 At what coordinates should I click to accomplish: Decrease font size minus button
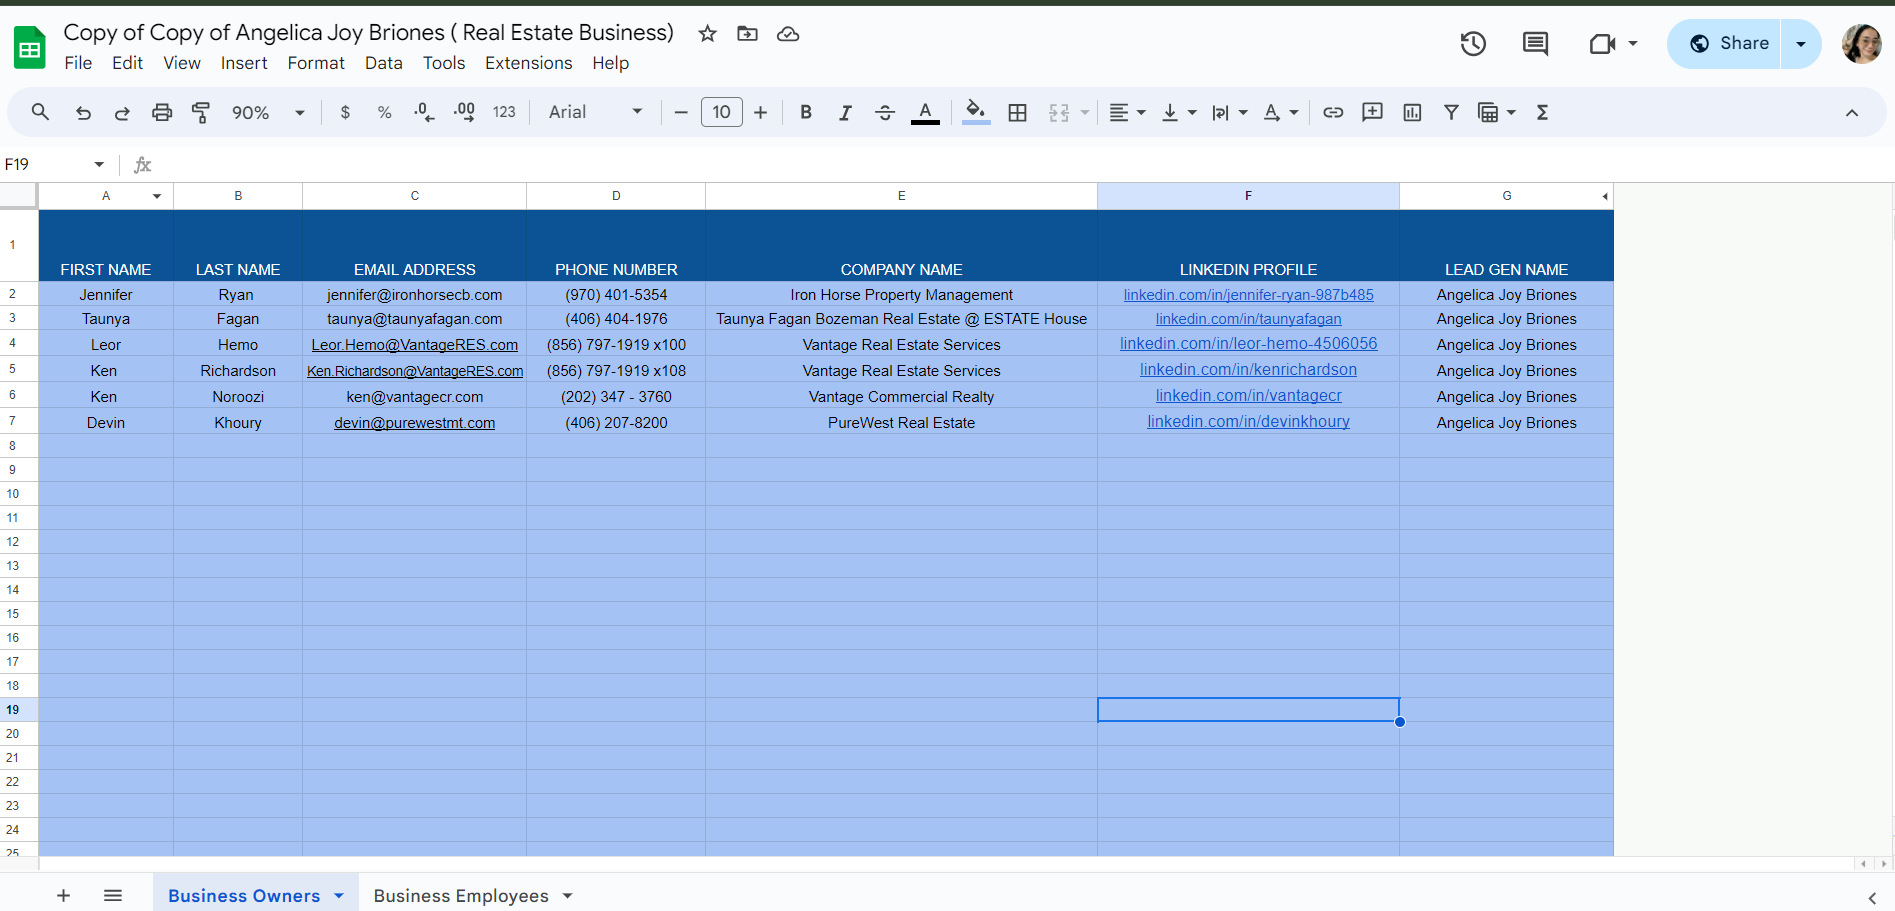pos(681,112)
